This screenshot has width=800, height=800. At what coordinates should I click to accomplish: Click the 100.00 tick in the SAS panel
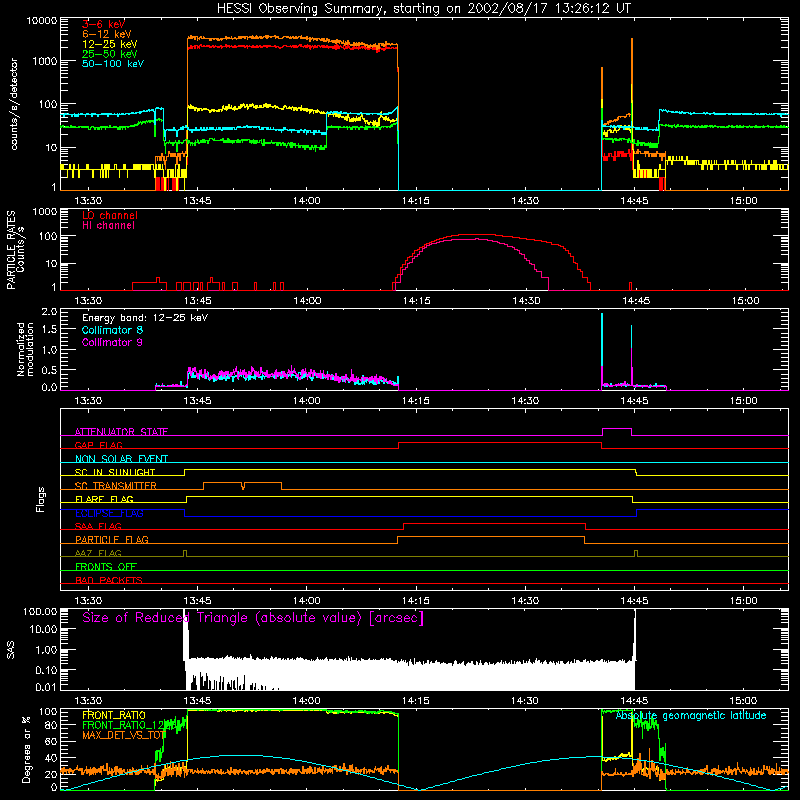coord(40,612)
